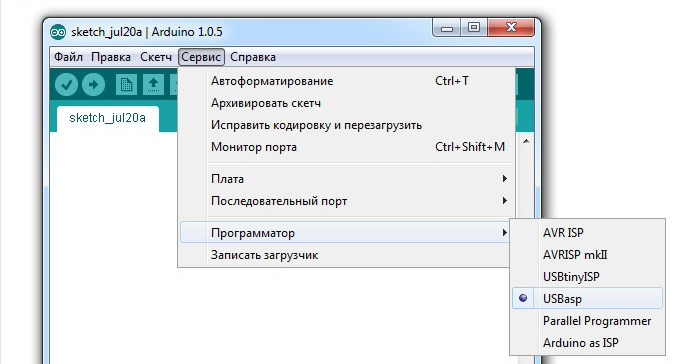Click Записать загрузчик menu entry
The width and height of the screenshot is (678, 364).
(x=346, y=255)
